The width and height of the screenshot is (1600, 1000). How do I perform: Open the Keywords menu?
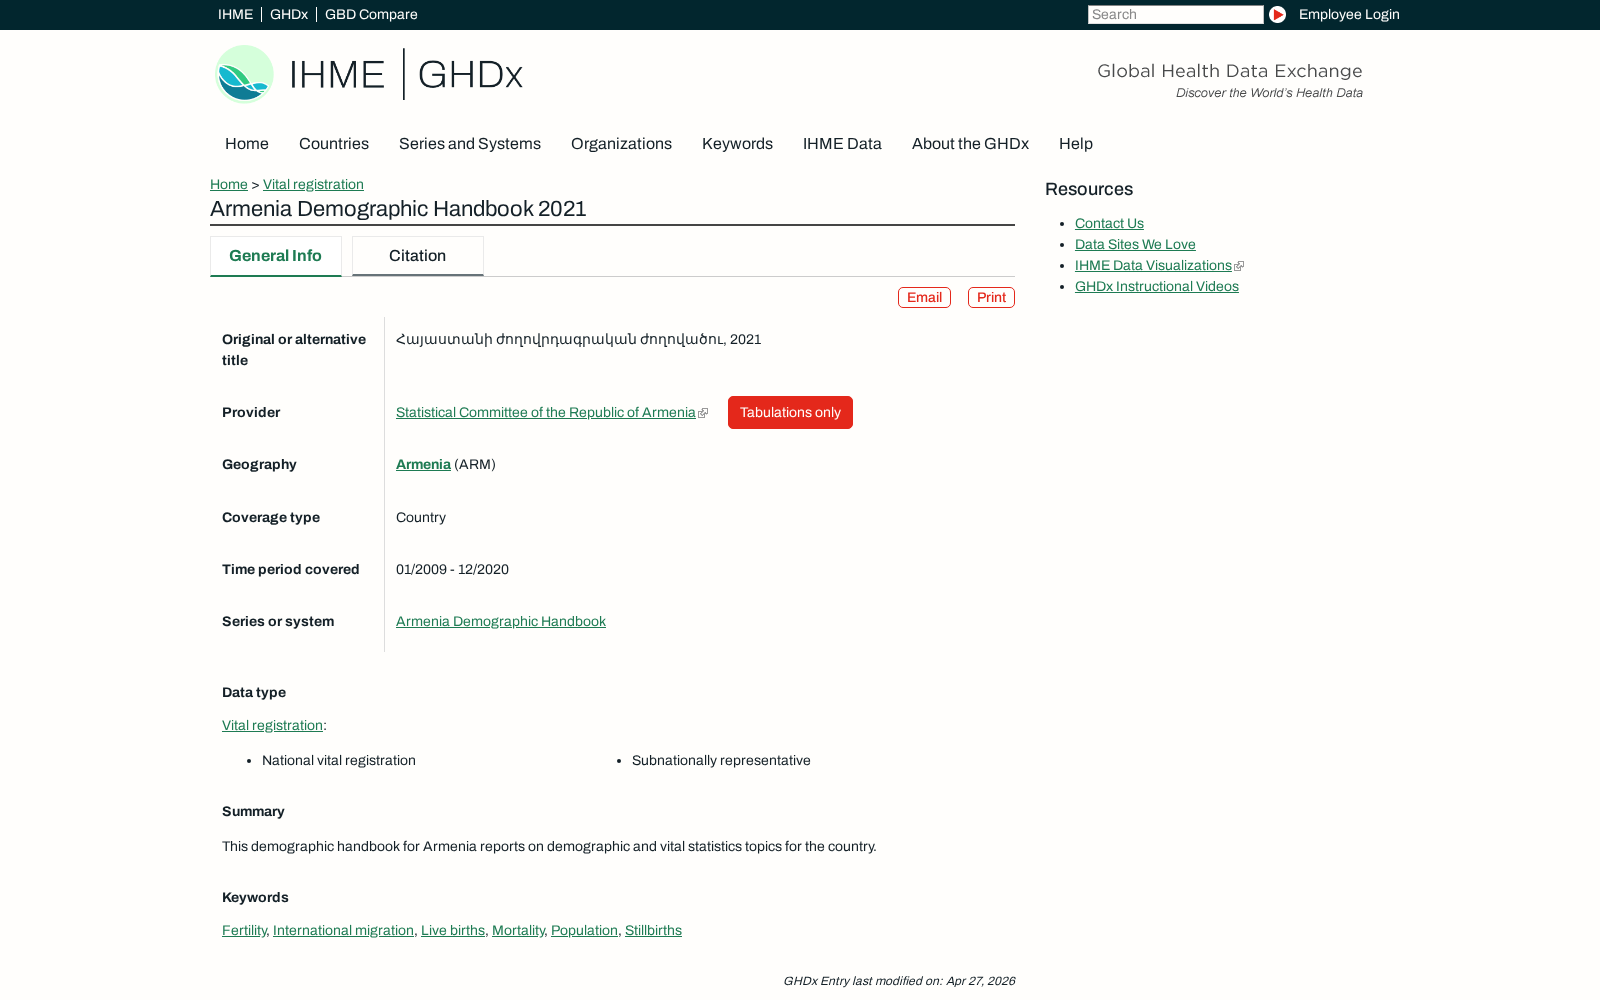click(x=737, y=144)
